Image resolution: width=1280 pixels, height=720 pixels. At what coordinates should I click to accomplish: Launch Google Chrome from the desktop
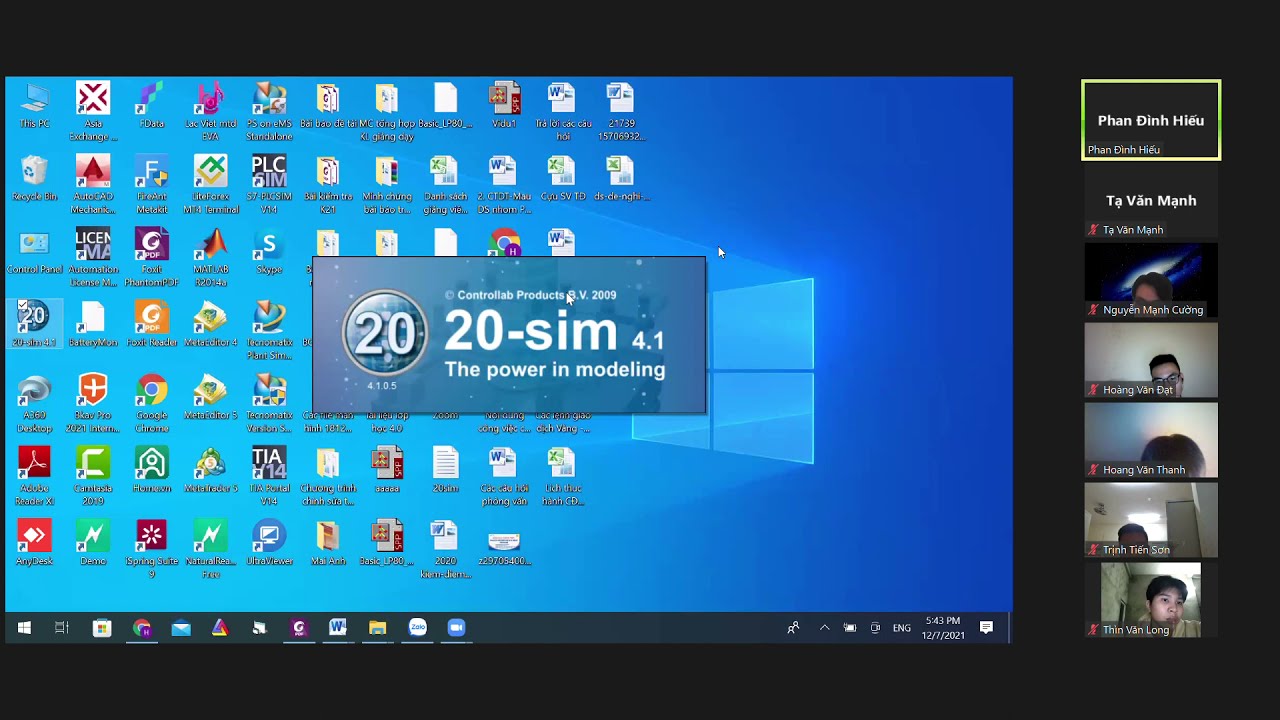coord(152,404)
